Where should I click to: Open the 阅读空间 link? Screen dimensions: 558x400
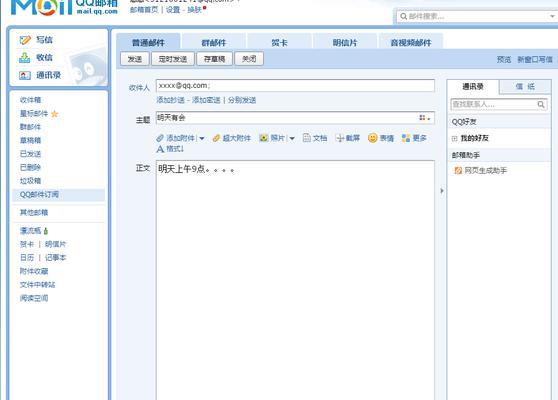34,298
